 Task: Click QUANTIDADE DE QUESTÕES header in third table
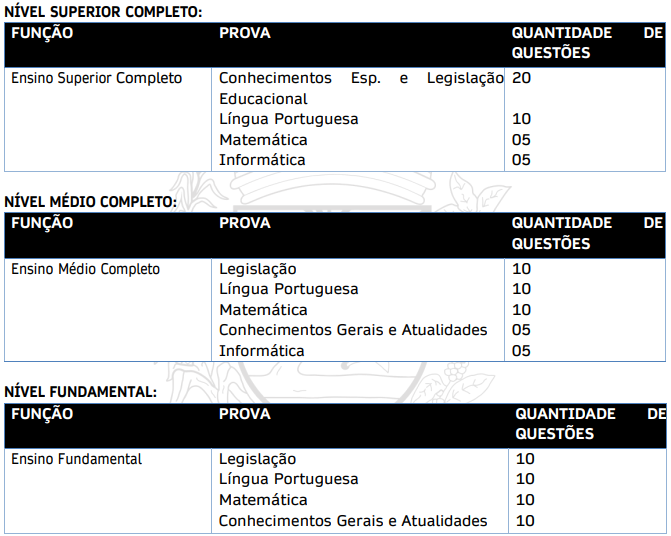click(588, 423)
